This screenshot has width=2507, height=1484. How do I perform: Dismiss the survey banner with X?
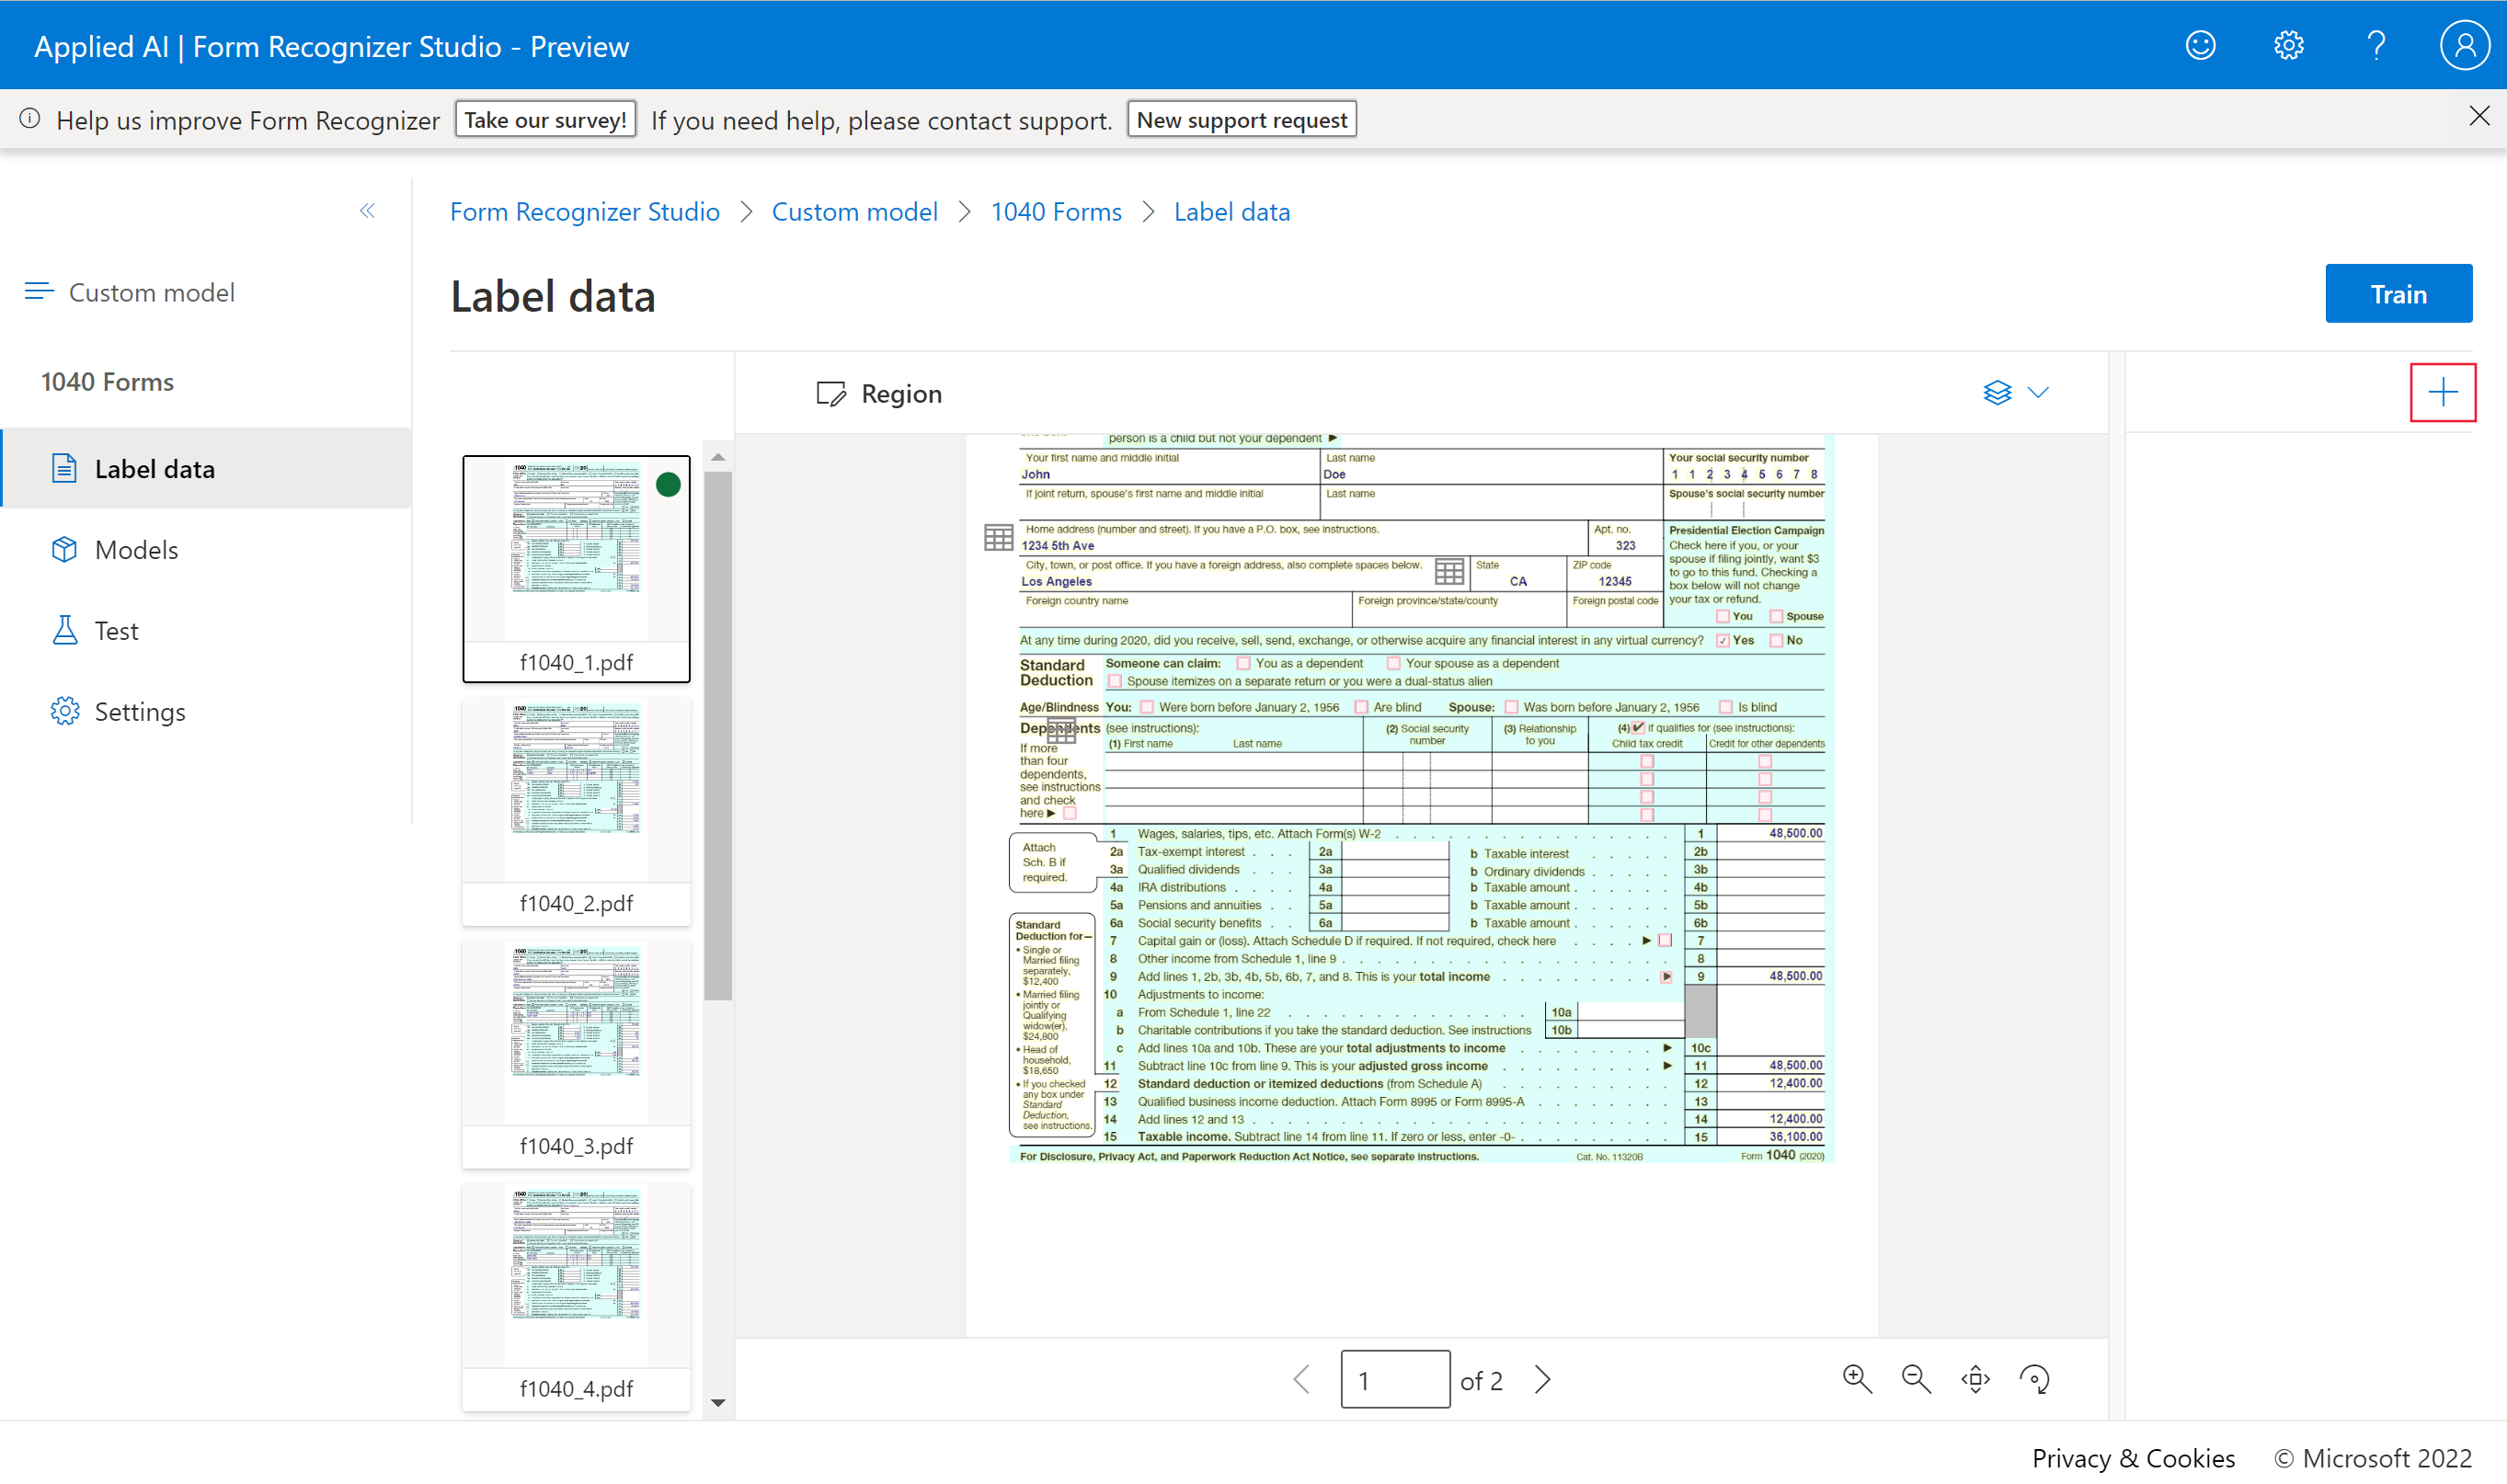[2478, 116]
